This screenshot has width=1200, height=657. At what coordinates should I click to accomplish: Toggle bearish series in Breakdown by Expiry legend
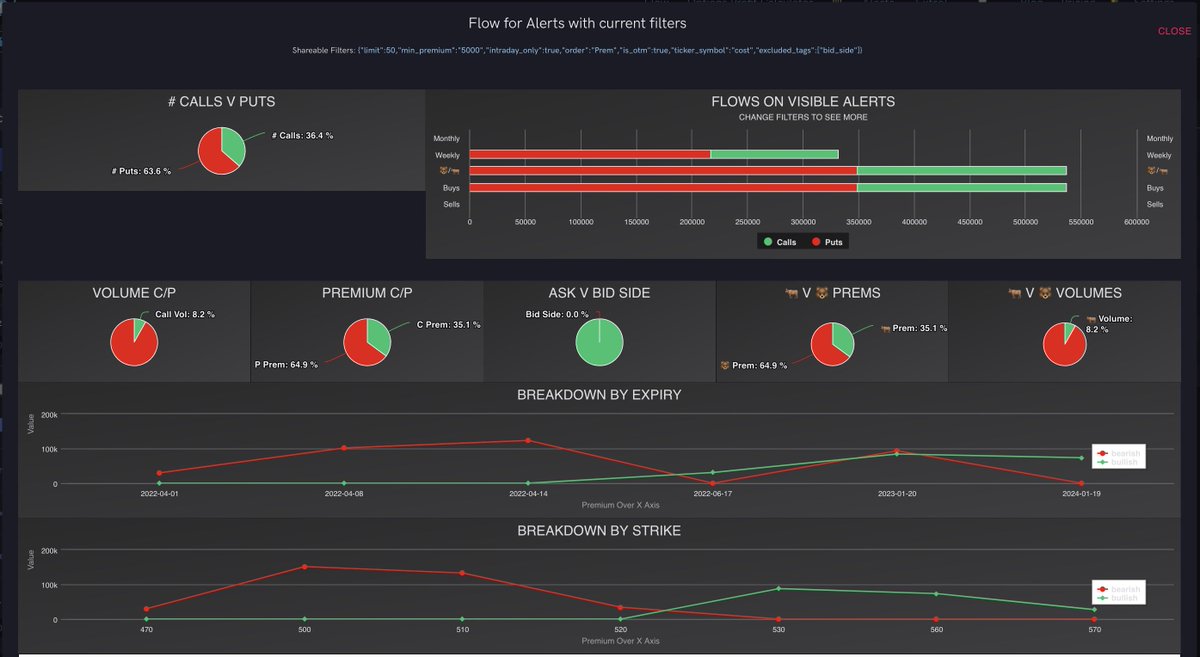point(1117,453)
